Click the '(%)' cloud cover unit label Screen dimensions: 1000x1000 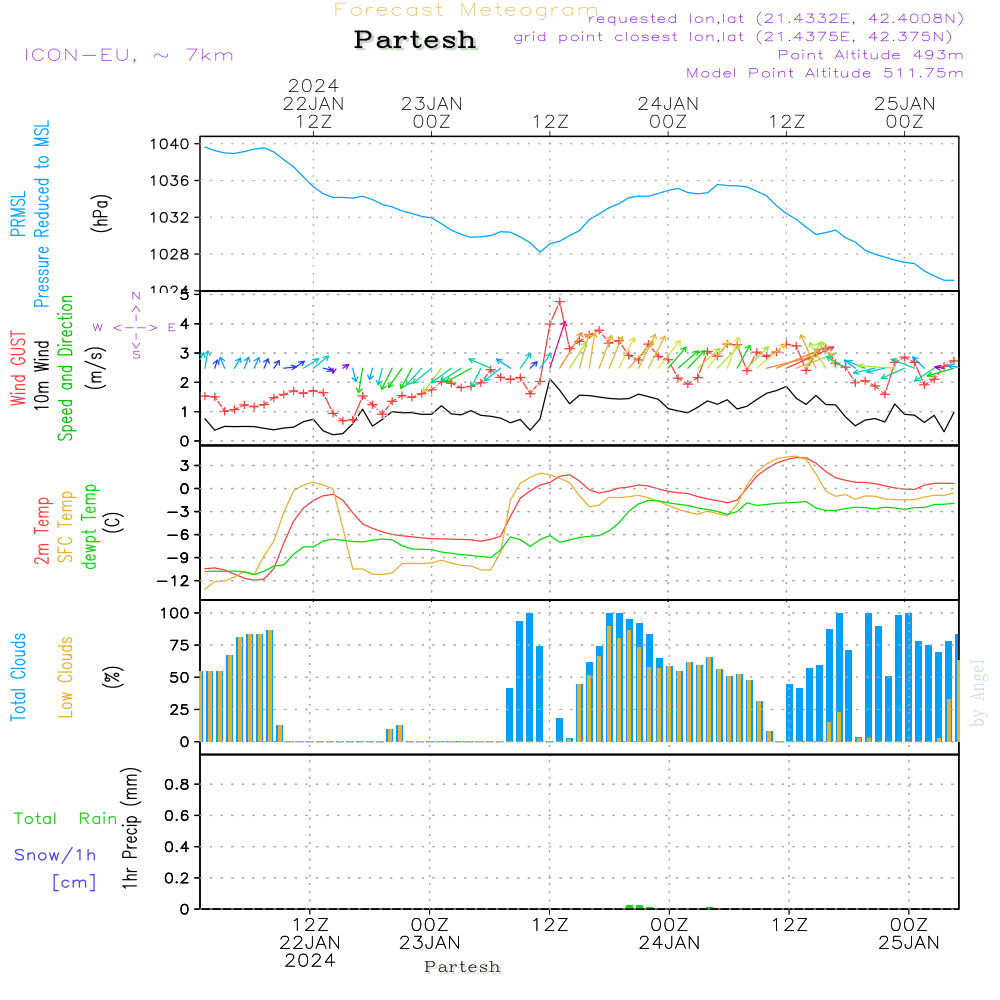pyautogui.click(x=112, y=676)
